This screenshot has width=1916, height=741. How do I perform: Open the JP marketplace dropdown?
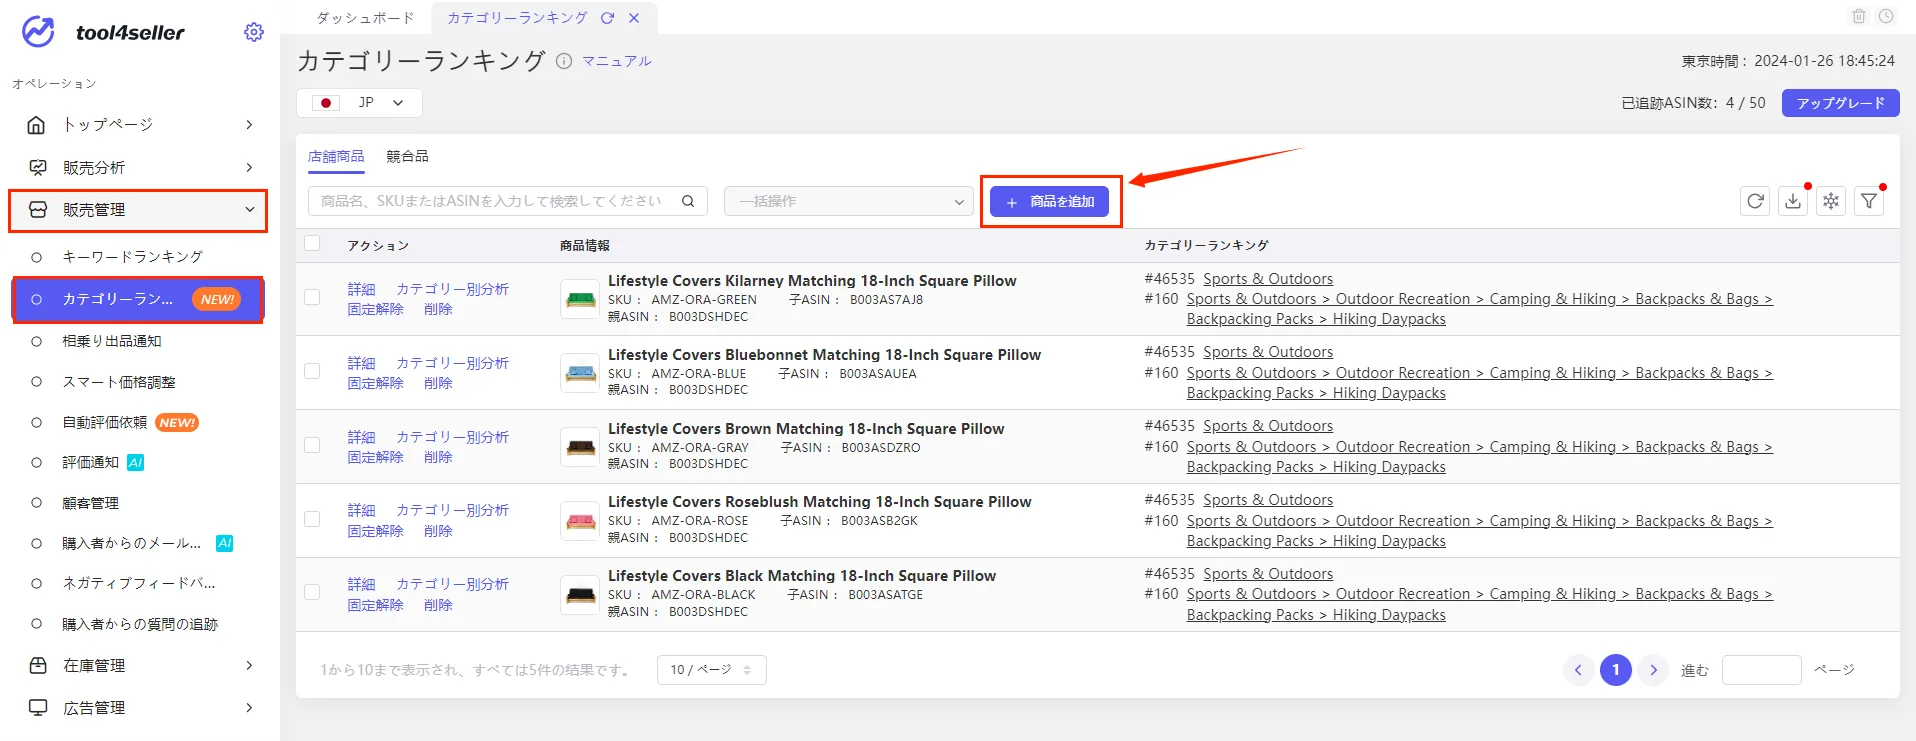pyautogui.click(x=359, y=102)
